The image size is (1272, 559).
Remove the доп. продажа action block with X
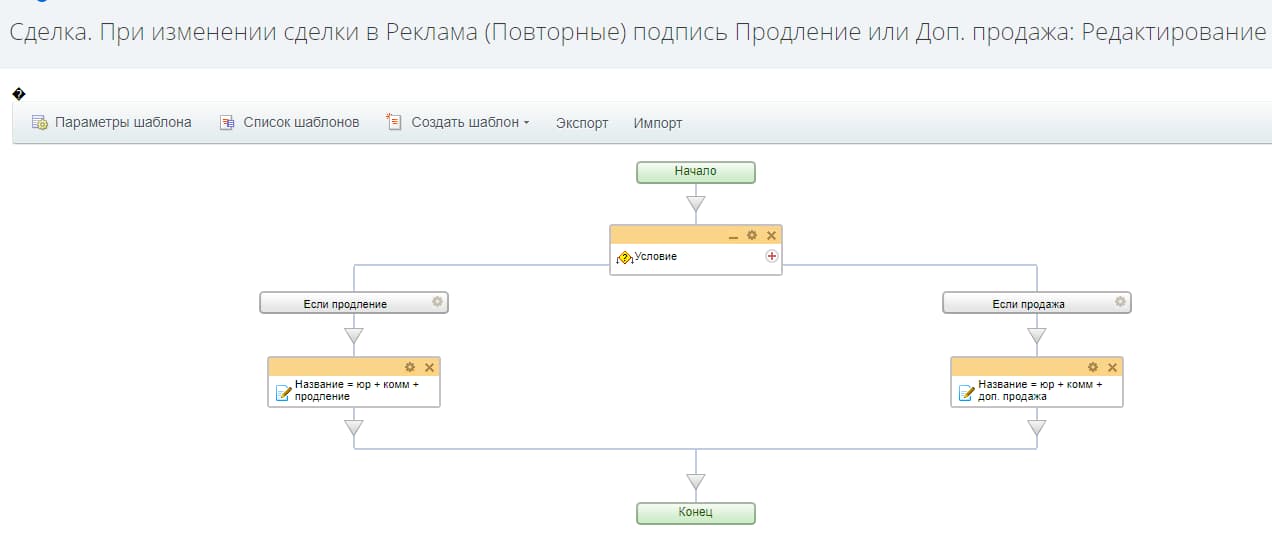pos(1112,367)
